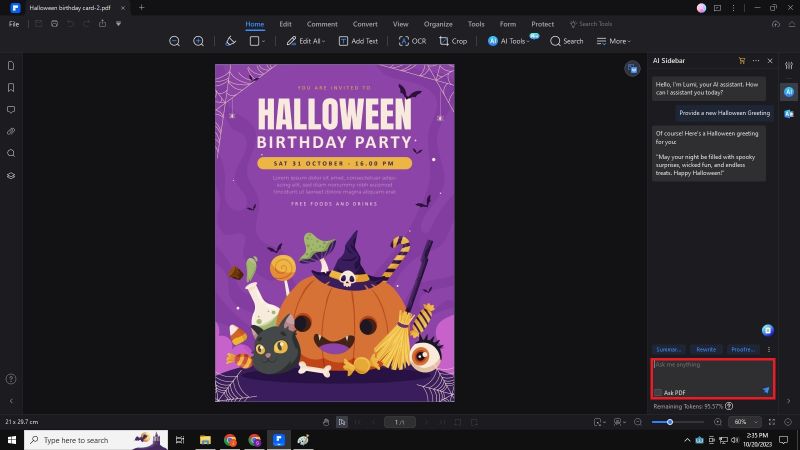This screenshot has height=450, width=800.
Task: Open the attachments panel paperclip icon
Action: point(11,131)
